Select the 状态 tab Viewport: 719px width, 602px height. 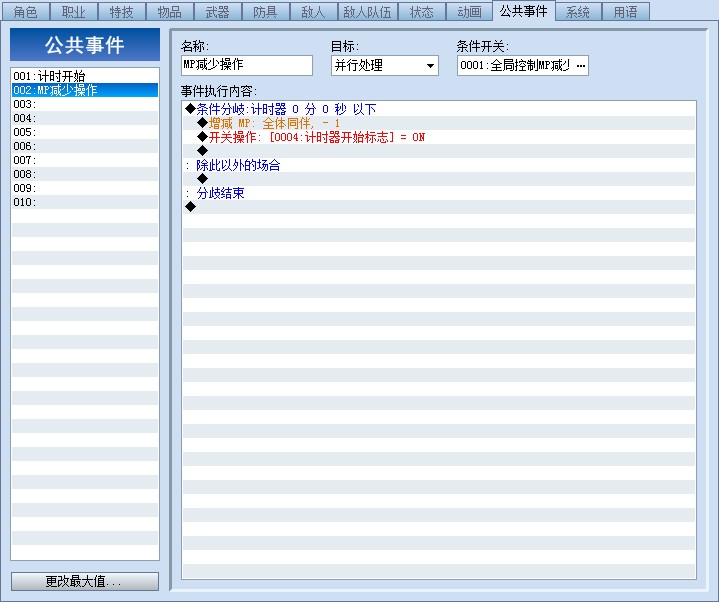point(422,11)
